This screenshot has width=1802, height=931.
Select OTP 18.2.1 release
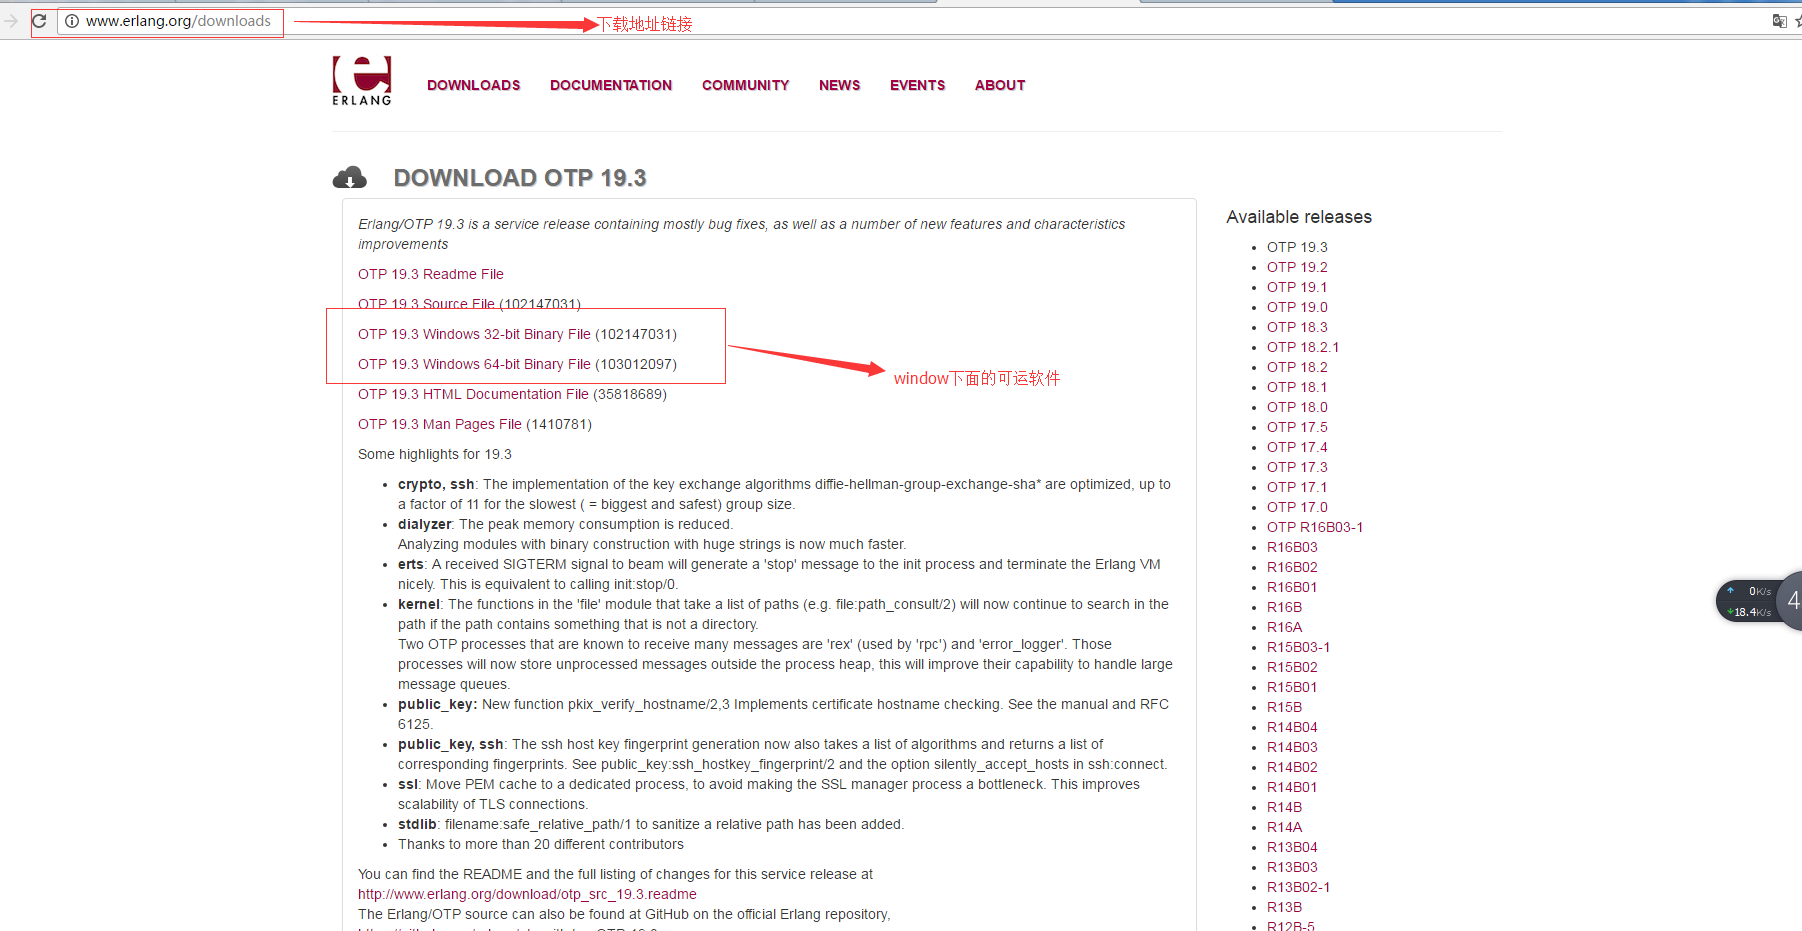pos(1303,347)
